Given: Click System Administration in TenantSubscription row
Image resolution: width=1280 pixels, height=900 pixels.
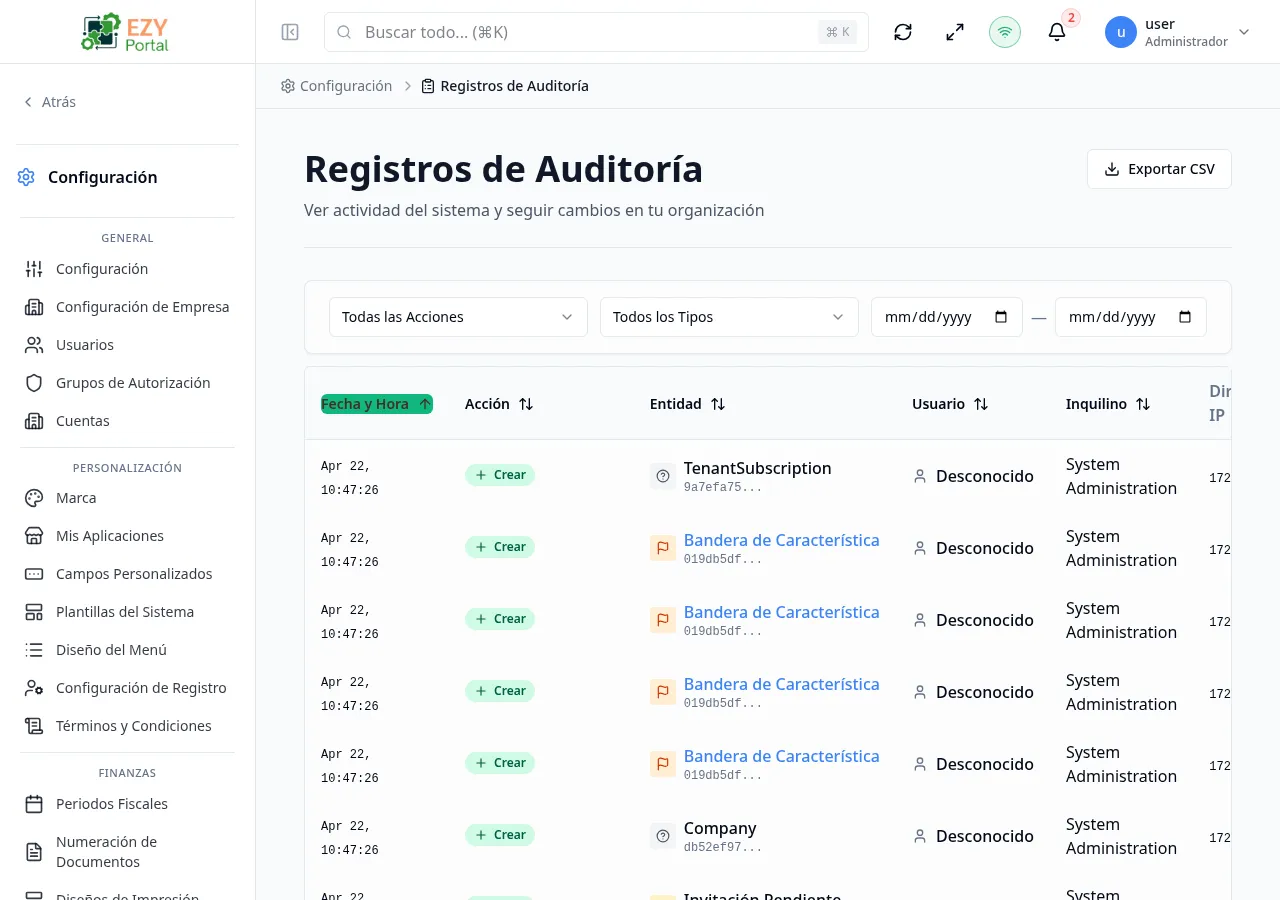Looking at the screenshot, I should pos(1121,476).
